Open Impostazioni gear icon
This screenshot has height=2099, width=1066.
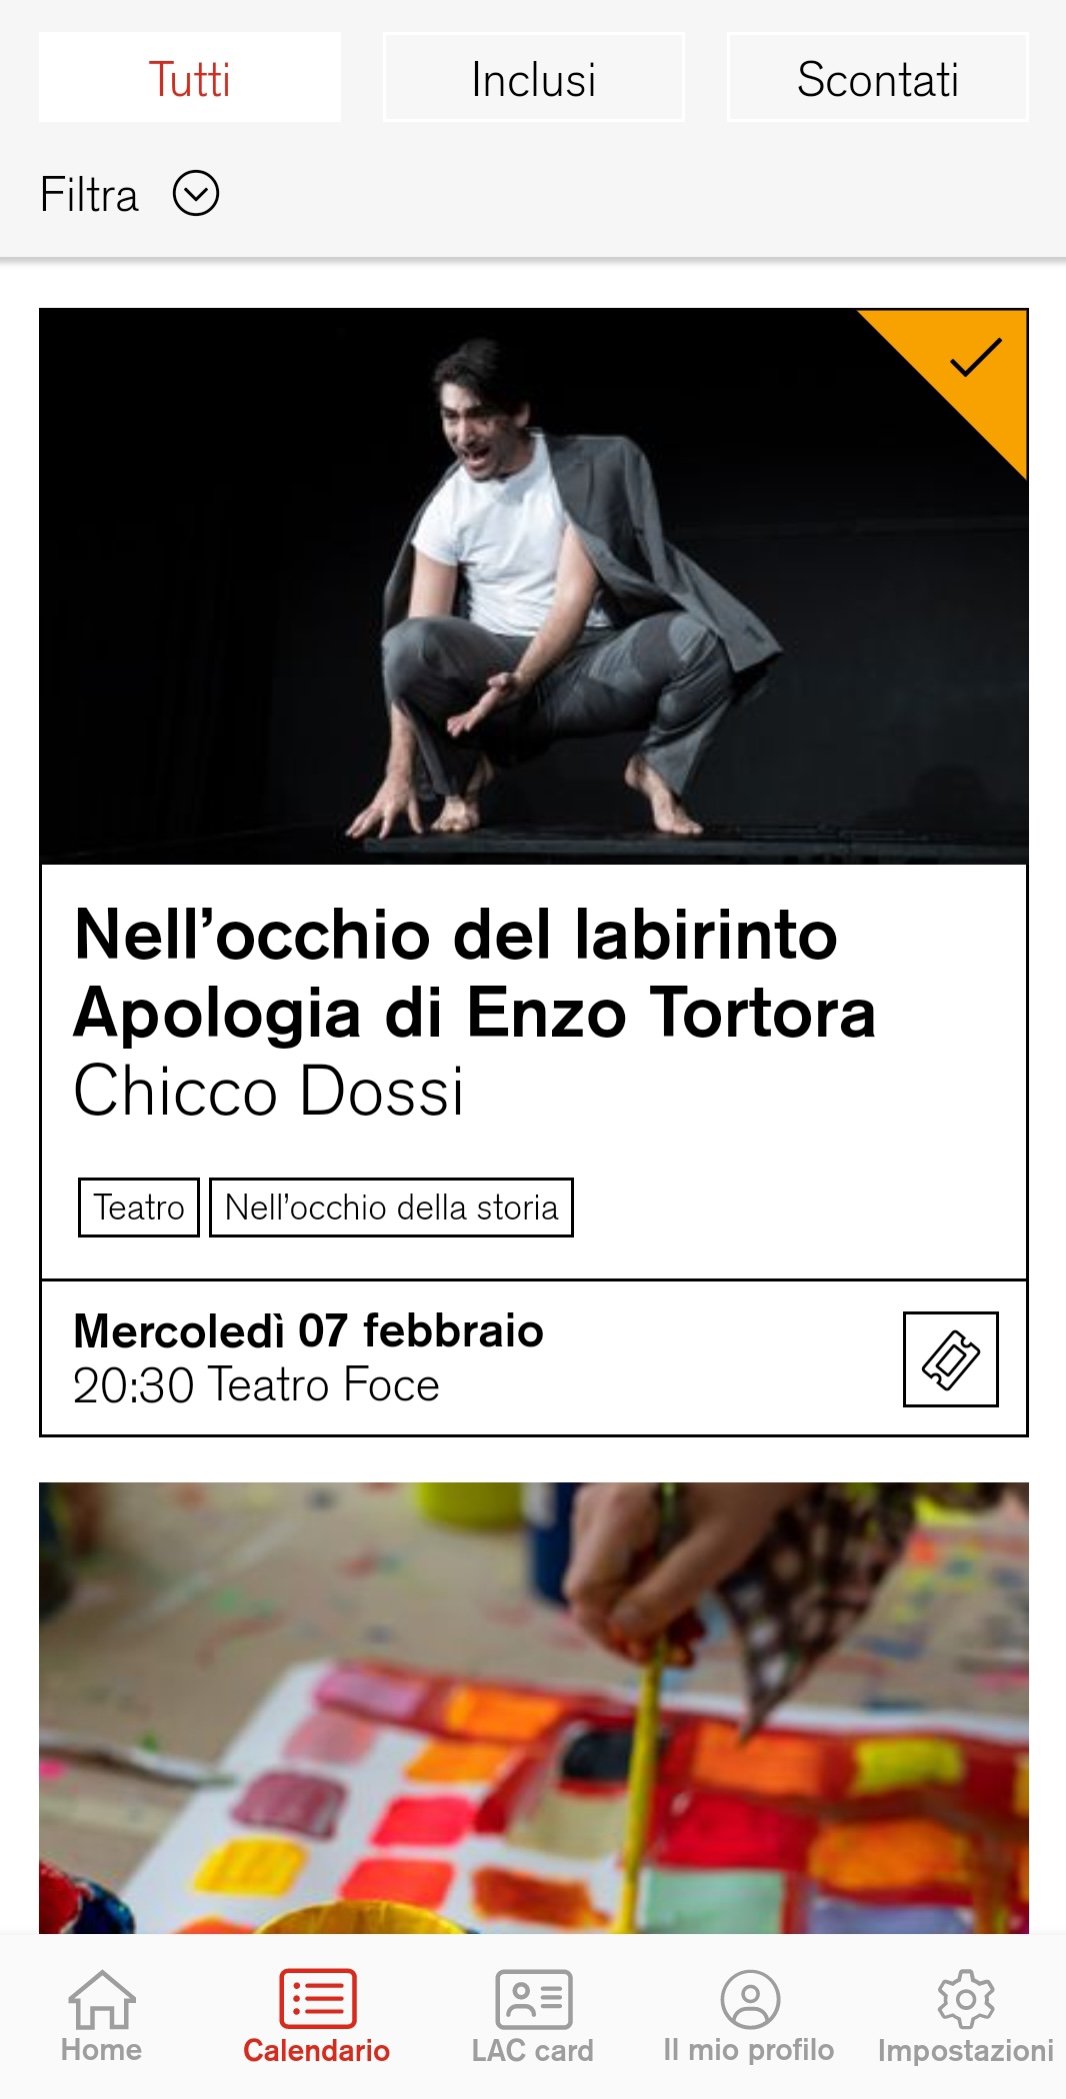(966, 2000)
